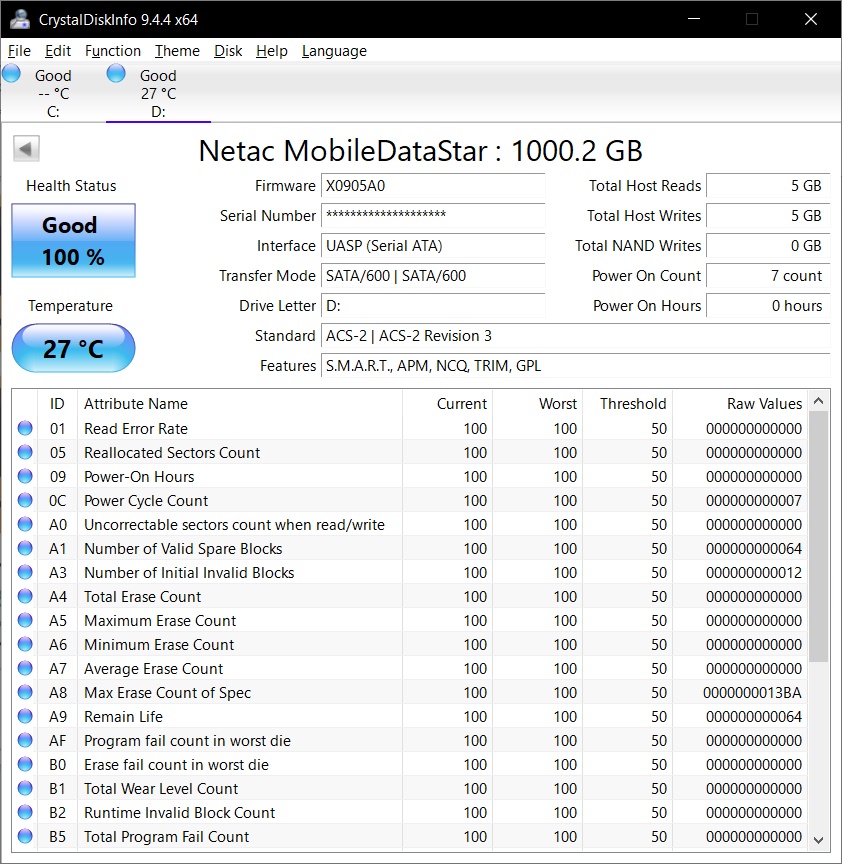
Task: Click the Serial Number field
Action: pos(433,216)
